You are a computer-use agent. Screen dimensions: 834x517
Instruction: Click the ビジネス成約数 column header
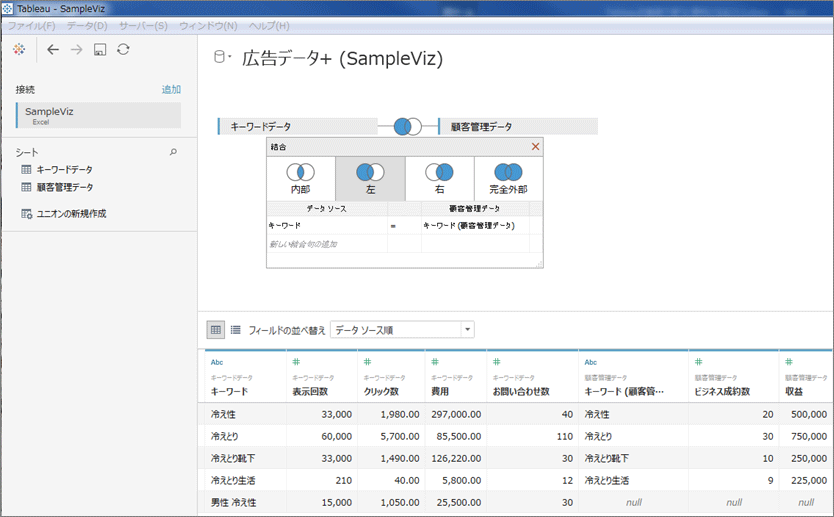pyautogui.click(x=722, y=391)
